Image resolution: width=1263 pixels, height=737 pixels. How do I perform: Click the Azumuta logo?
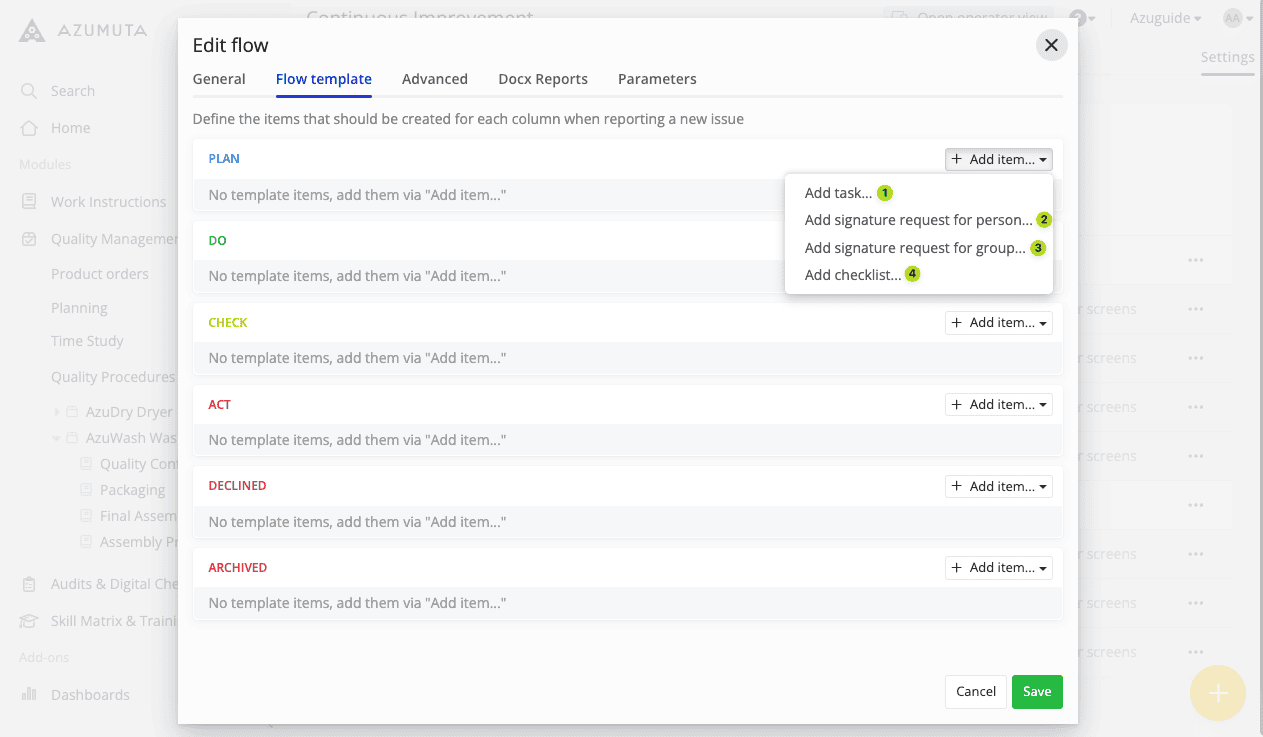pyautogui.click(x=33, y=30)
